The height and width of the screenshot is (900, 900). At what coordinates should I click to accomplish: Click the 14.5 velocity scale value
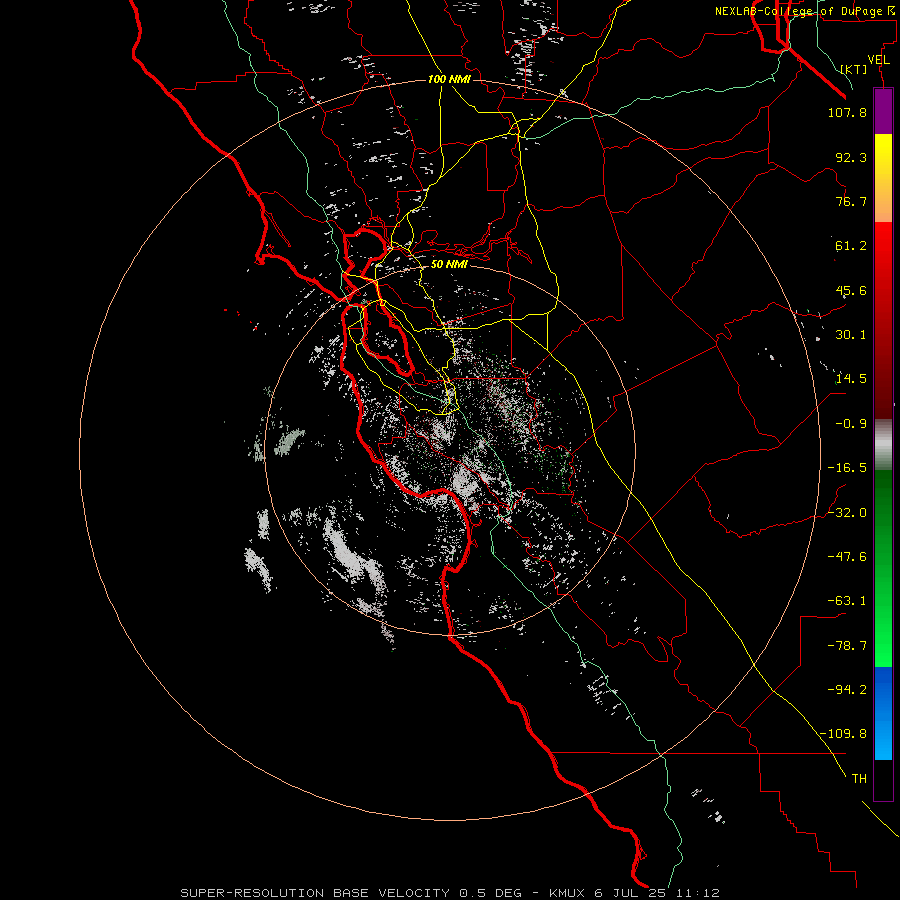pos(851,379)
